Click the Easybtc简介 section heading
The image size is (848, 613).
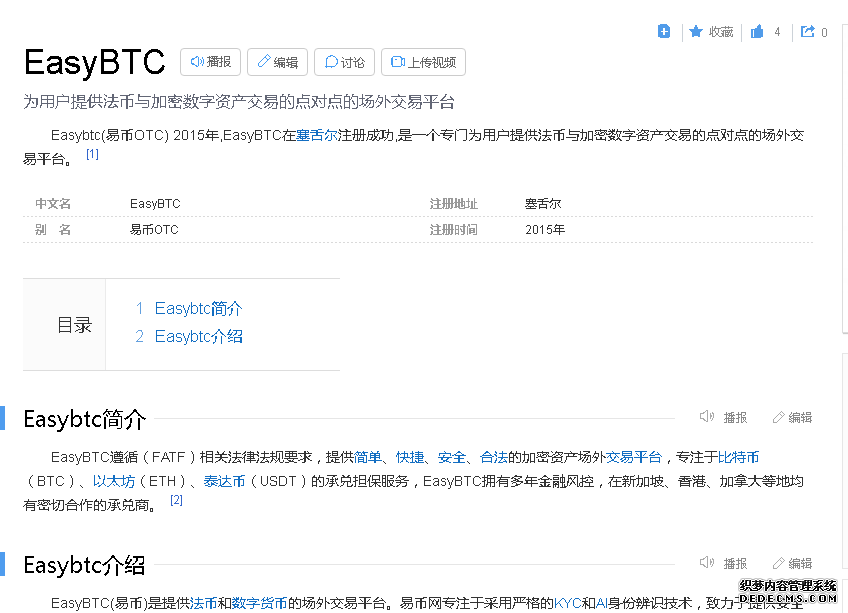pyautogui.click(x=85, y=419)
